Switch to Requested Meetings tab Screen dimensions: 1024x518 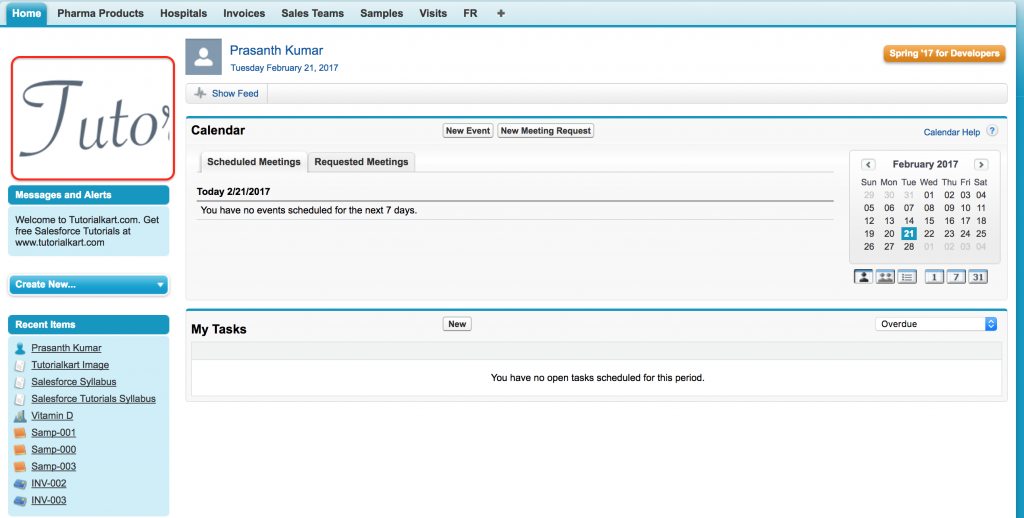pos(361,162)
